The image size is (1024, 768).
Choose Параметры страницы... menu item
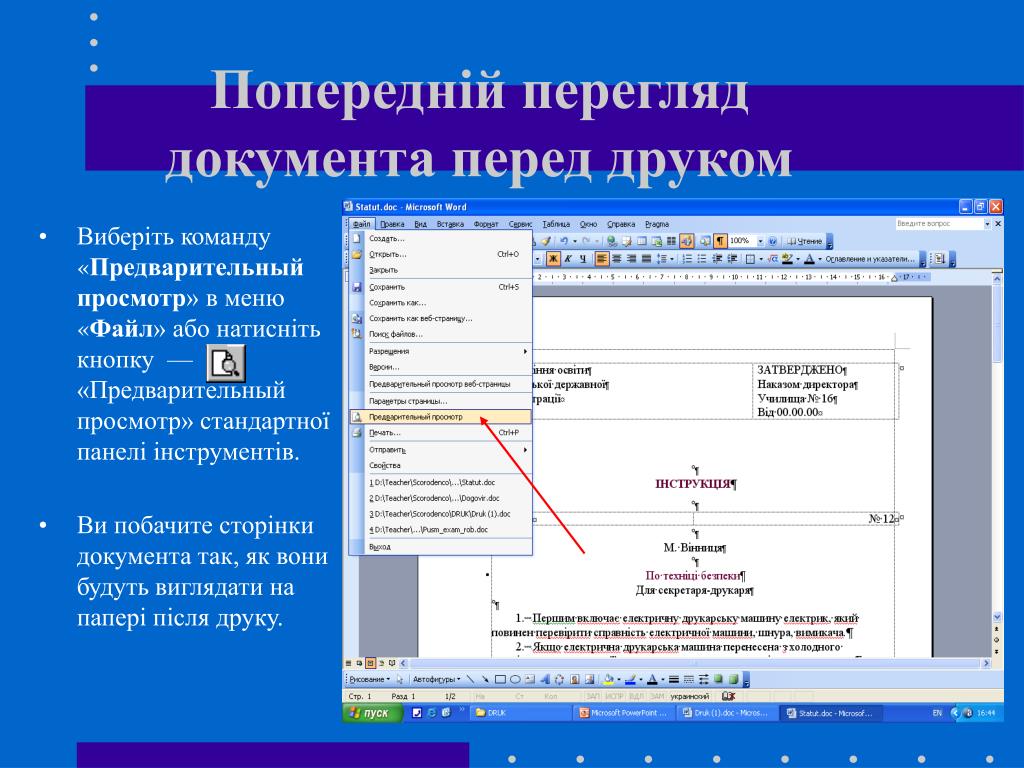point(441,401)
